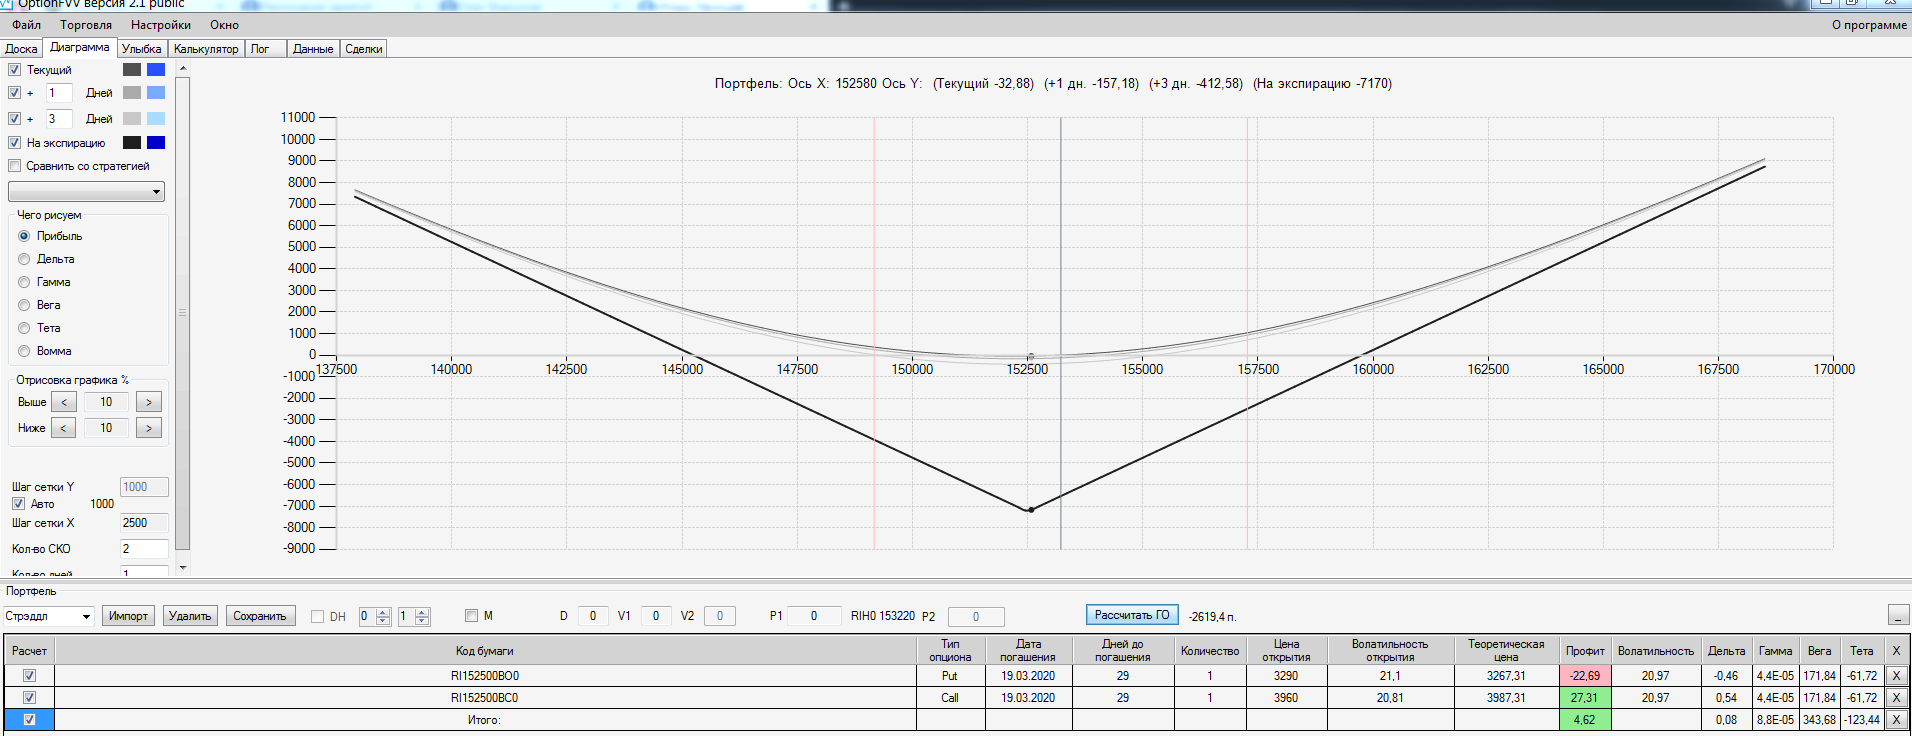Click the X button in the Итого row
Viewport: 1912px width, 736px height.
(1895, 720)
